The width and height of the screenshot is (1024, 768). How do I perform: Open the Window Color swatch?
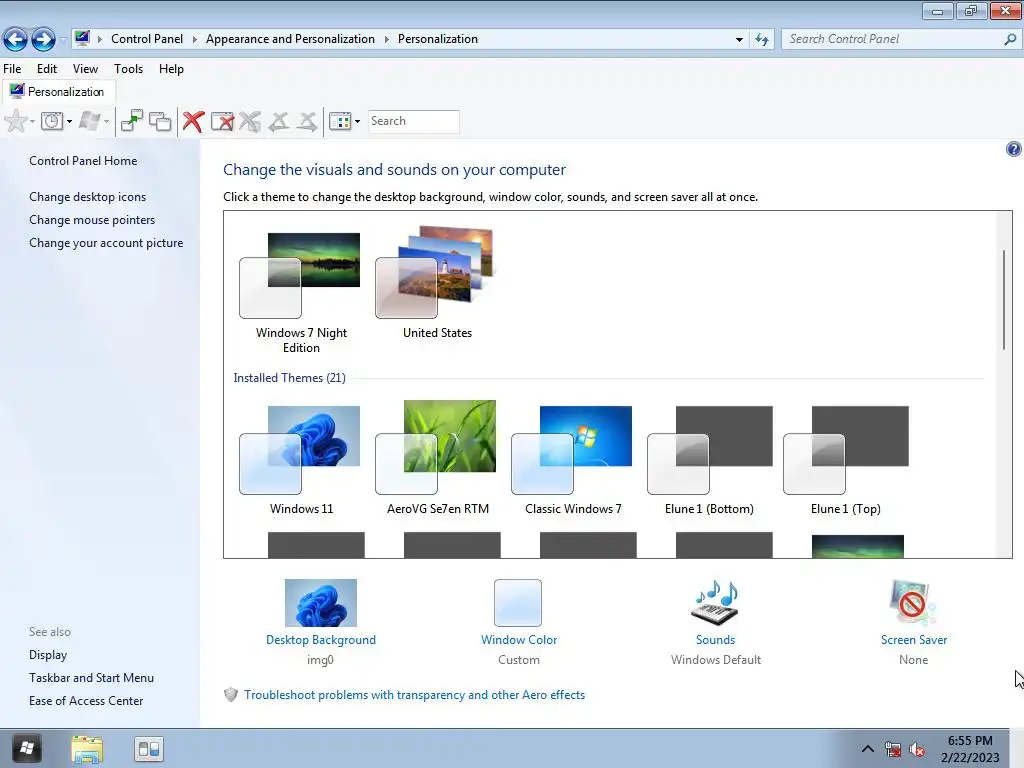click(x=518, y=602)
